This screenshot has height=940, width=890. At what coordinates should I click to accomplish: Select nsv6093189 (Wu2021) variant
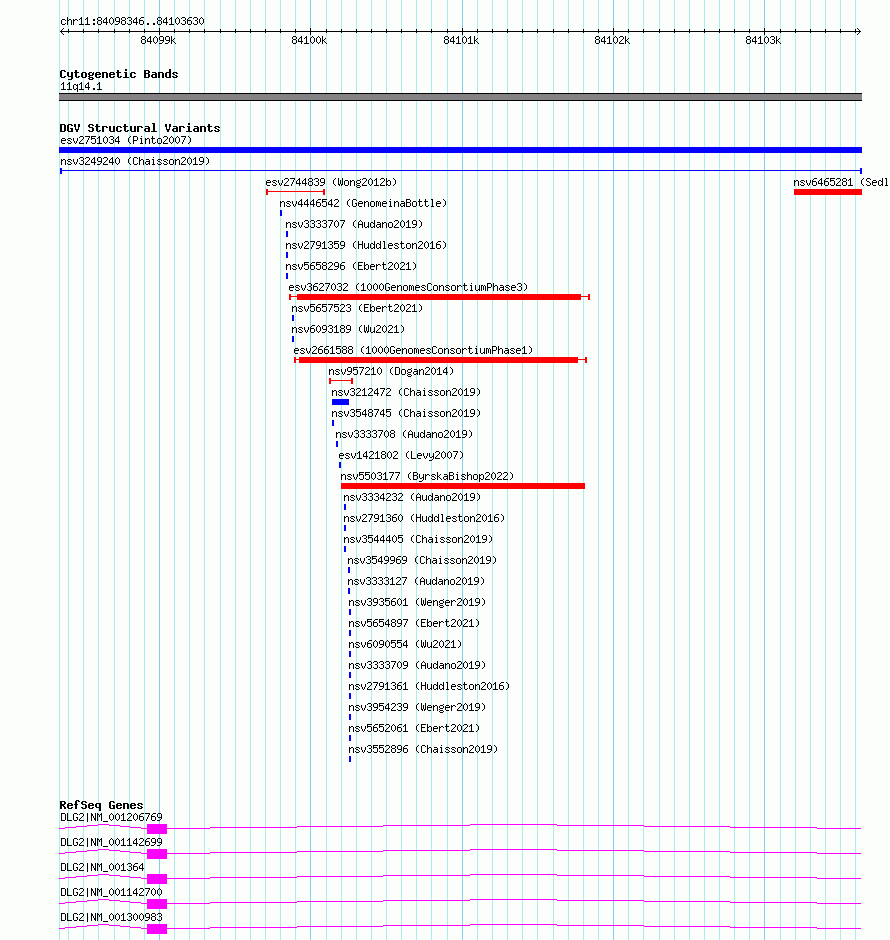[348, 329]
